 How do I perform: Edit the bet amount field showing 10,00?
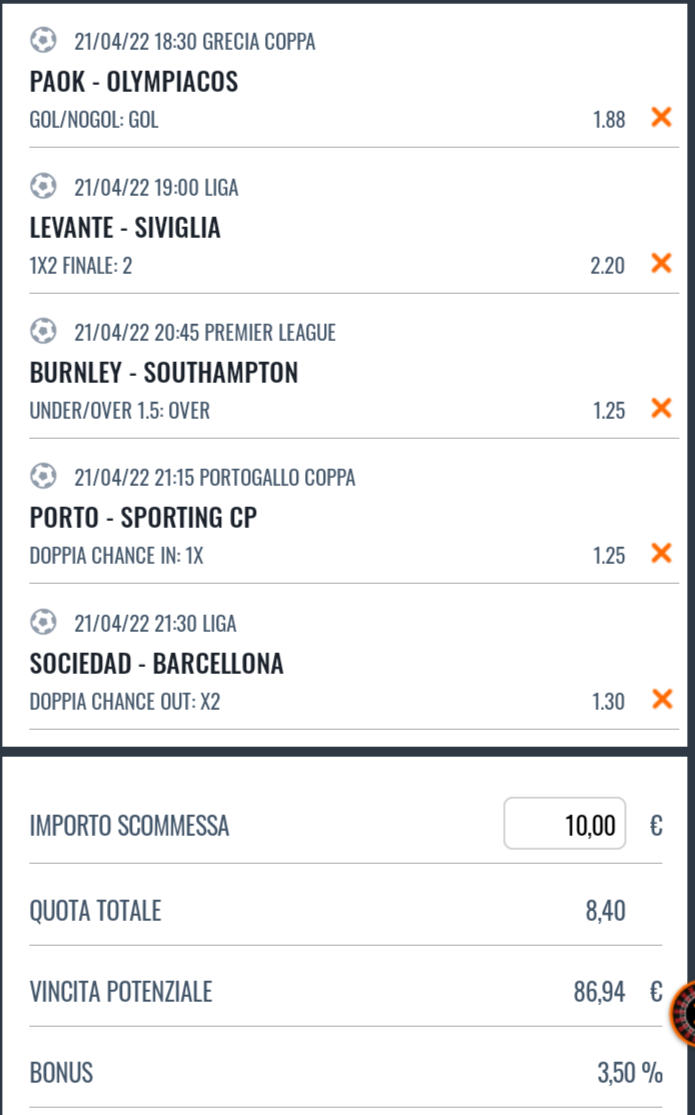coord(565,824)
